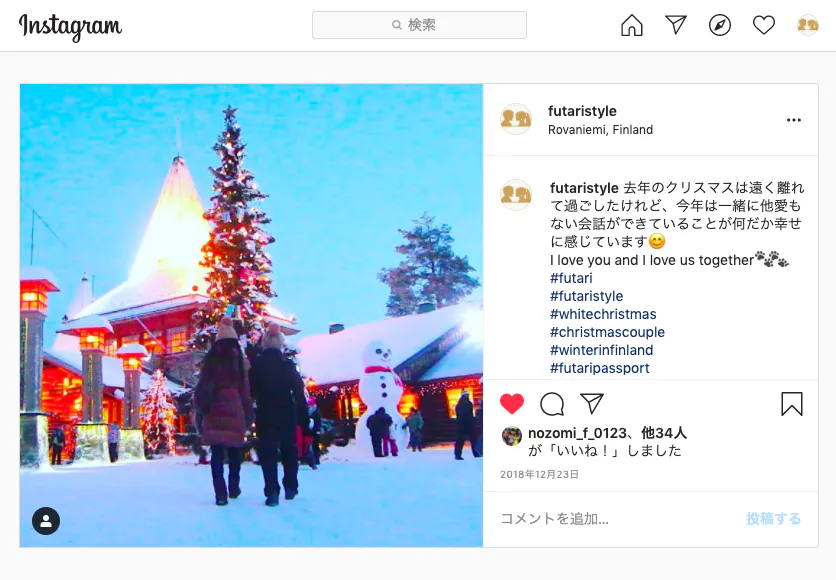The height and width of the screenshot is (580, 836).
Task: Open Rovaniemi, Finland location link
Action: click(600, 130)
